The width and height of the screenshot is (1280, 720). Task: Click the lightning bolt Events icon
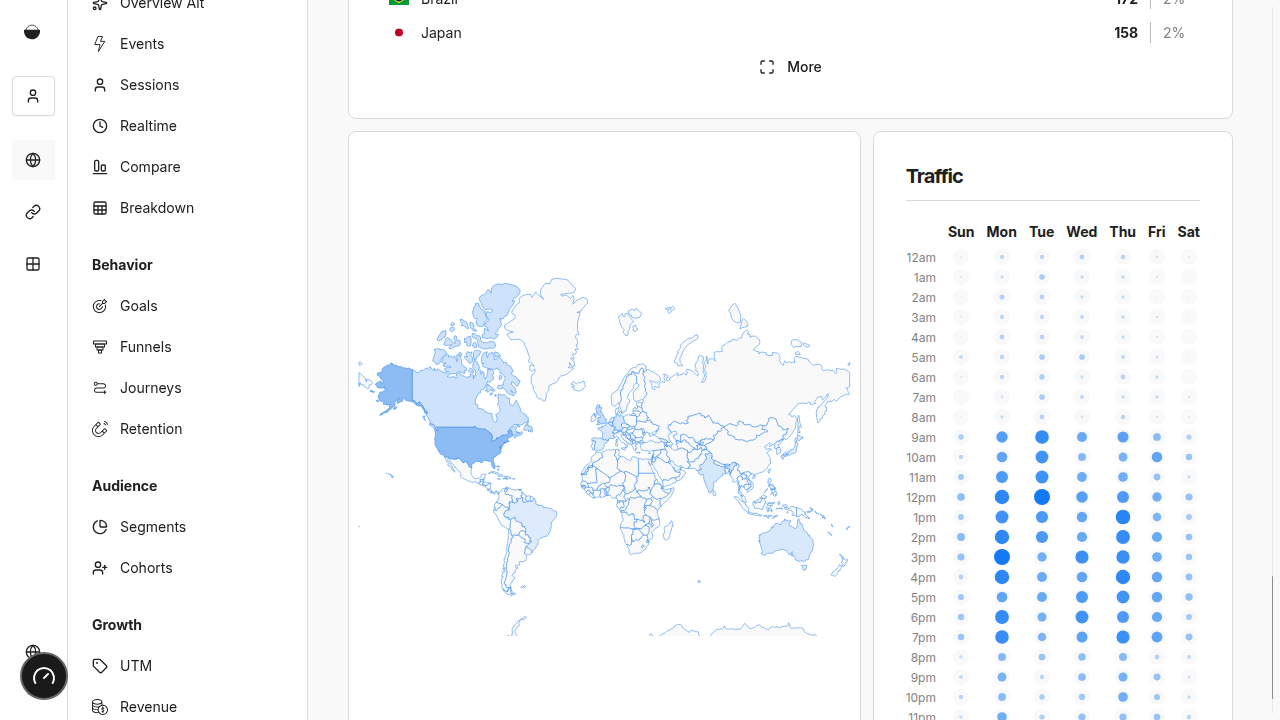coord(100,44)
